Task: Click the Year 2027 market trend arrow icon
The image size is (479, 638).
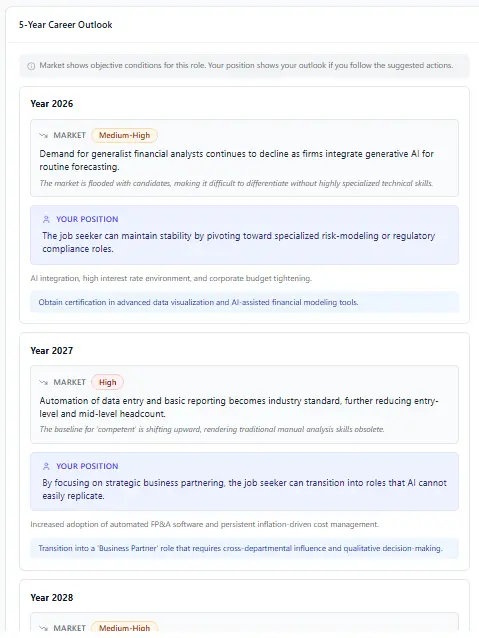Action: tap(43, 382)
